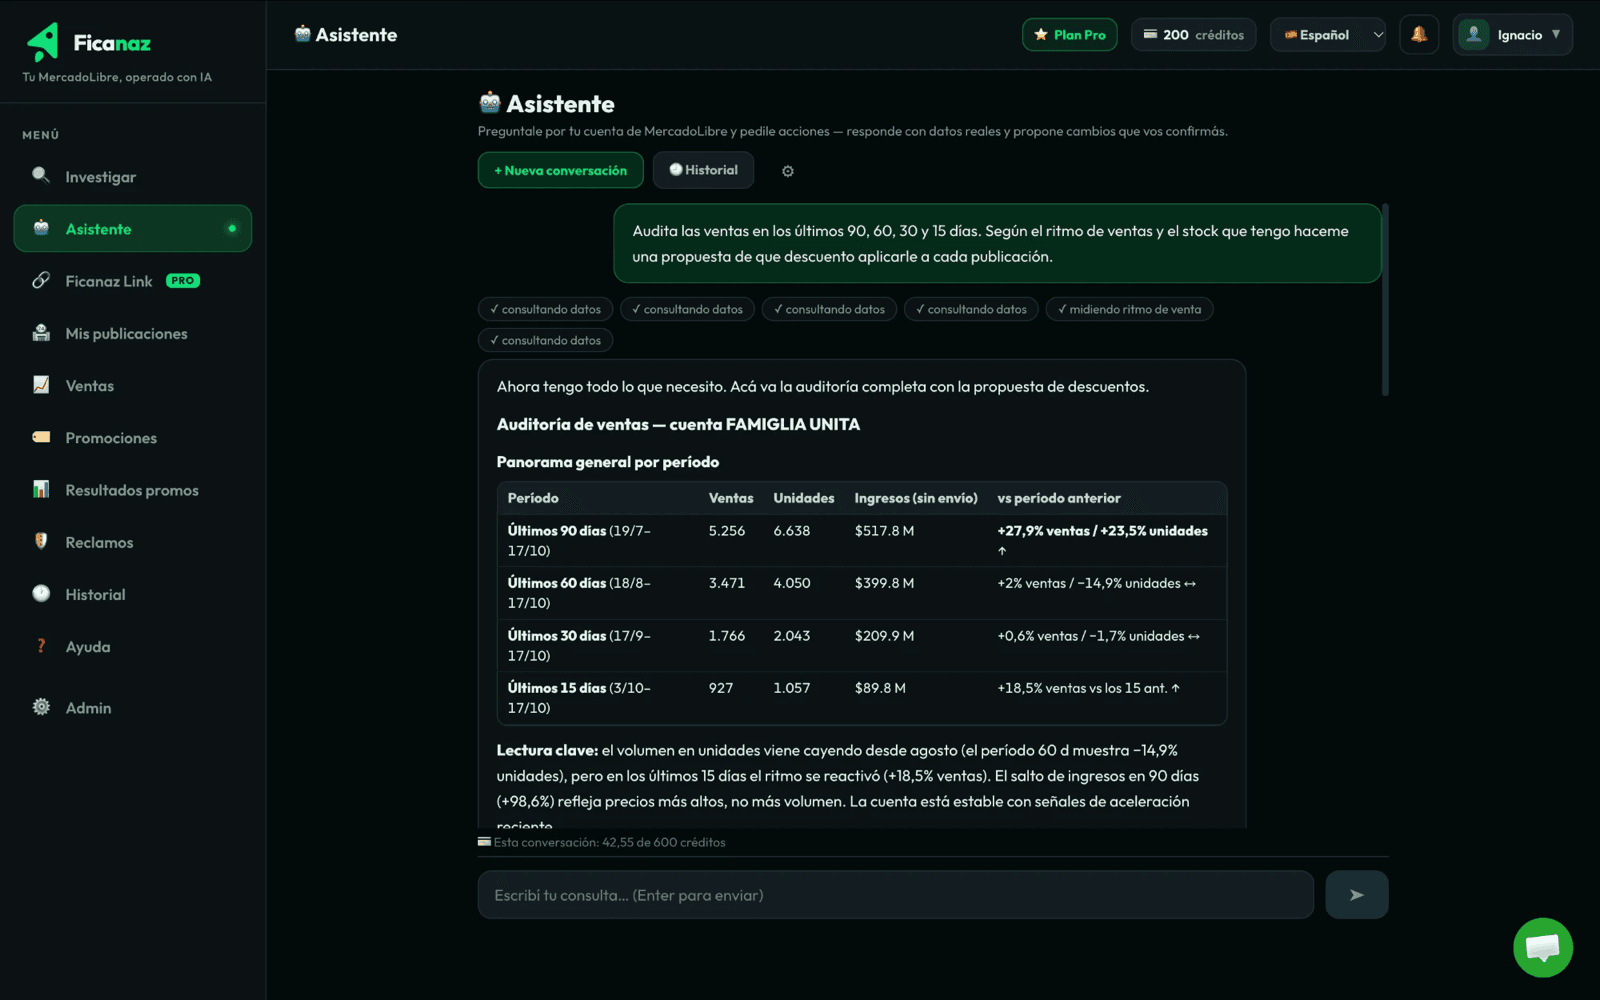
Task: Click the Reclamos shield icon
Action: [41, 541]
